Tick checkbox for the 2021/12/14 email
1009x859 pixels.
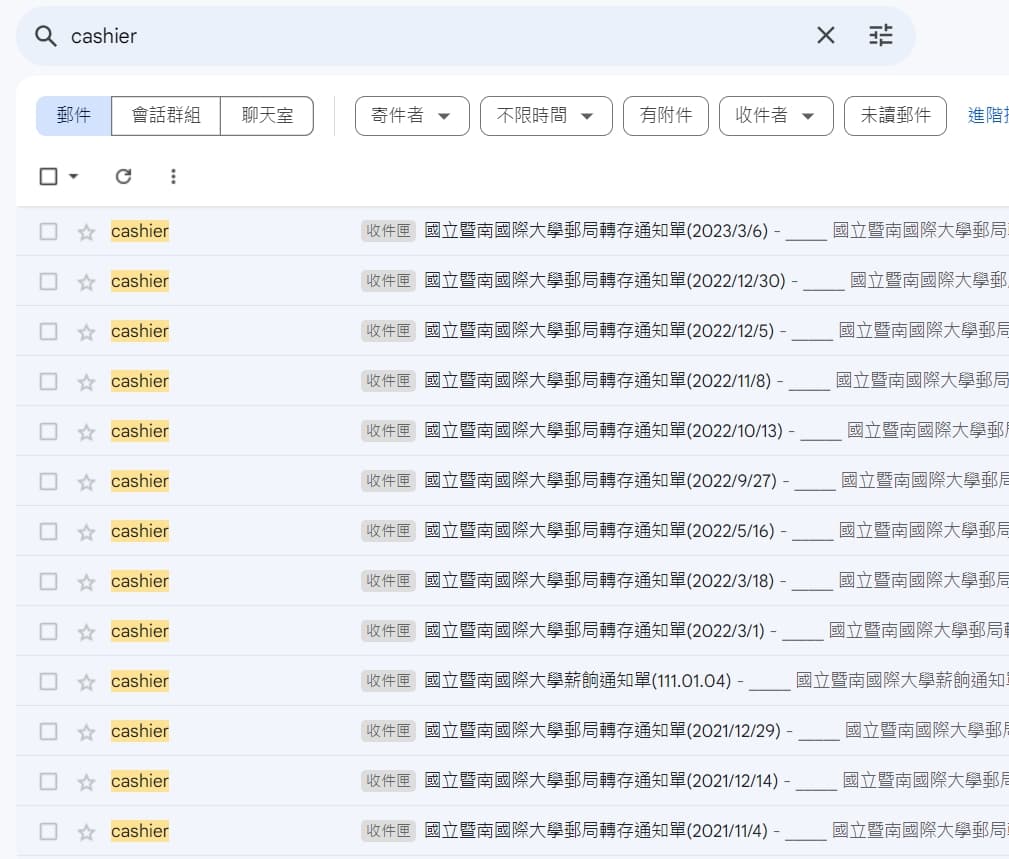[48, 781]
